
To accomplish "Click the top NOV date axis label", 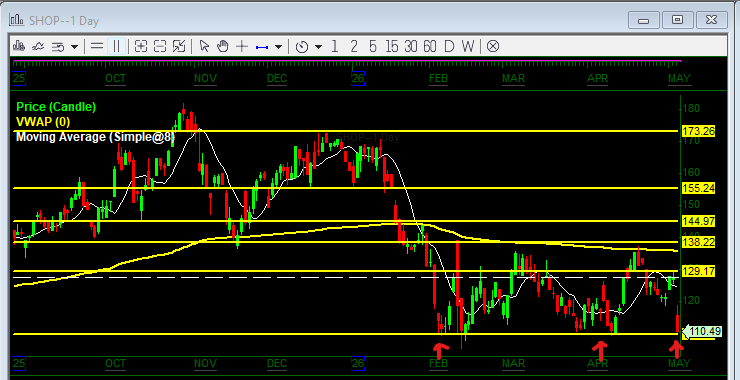I will point(205,78).
